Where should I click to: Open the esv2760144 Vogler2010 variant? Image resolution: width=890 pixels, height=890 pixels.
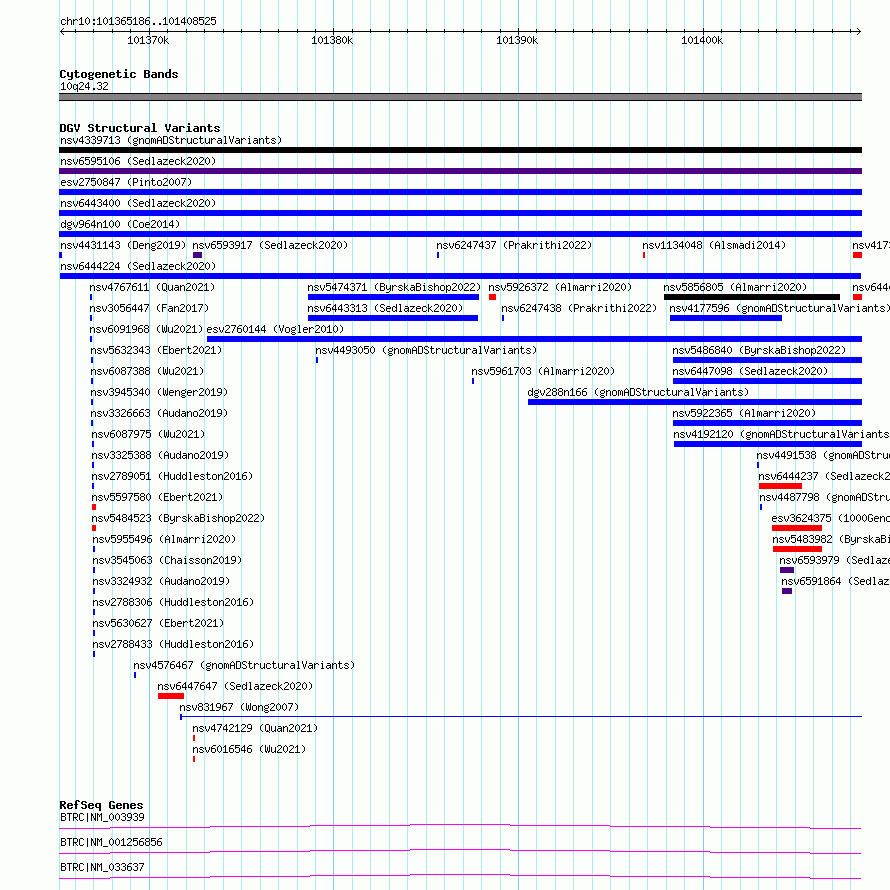(x=275, y=329)
